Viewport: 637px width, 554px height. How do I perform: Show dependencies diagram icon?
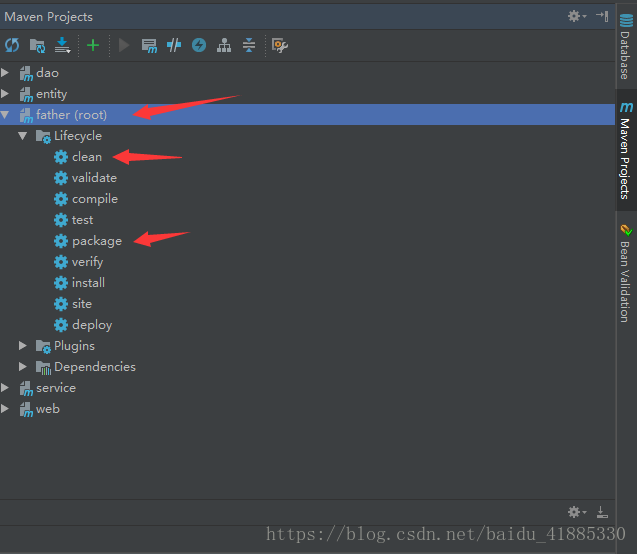click(x=224, y=45)
